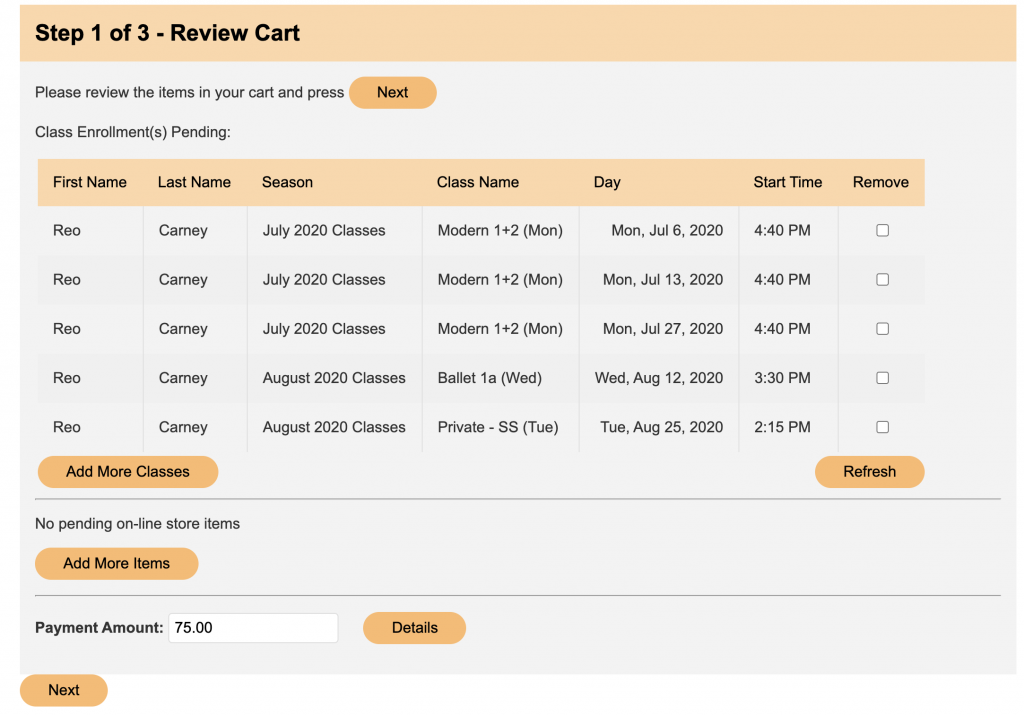Screen dimensions: 1024x716
Task: Click the Season column header
Action: [x=287, y=182]
